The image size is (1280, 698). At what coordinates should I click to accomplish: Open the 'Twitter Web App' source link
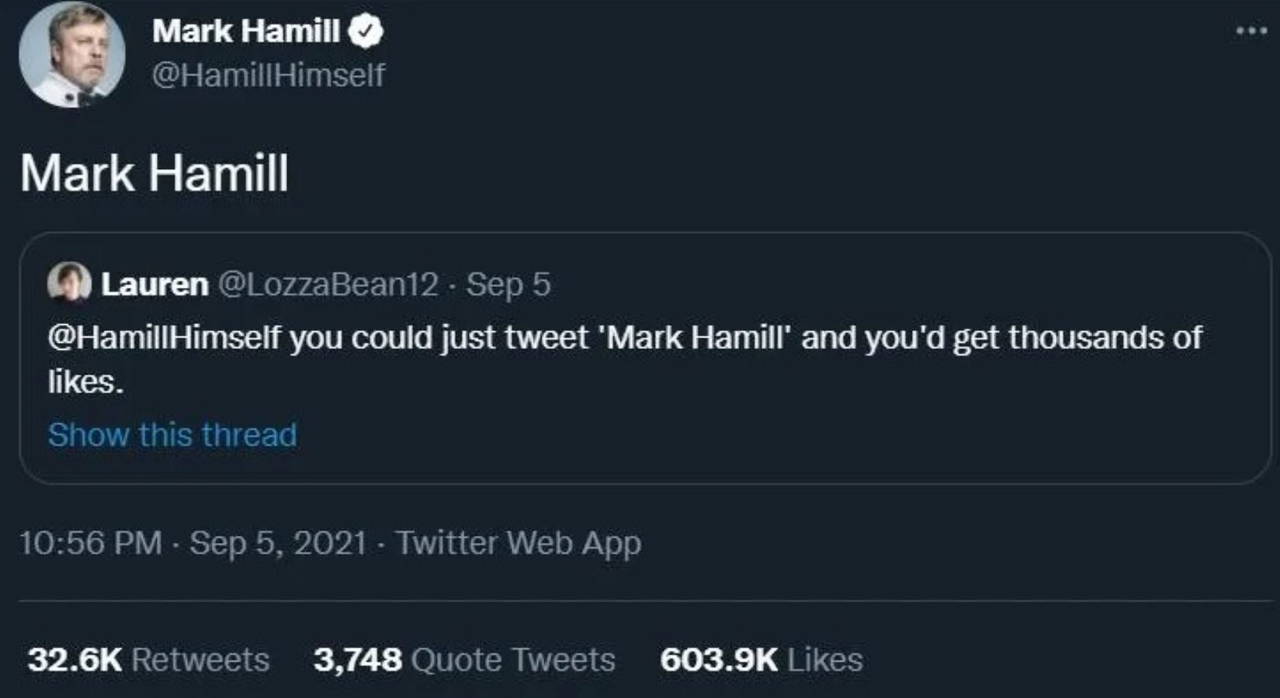(518, 543)
